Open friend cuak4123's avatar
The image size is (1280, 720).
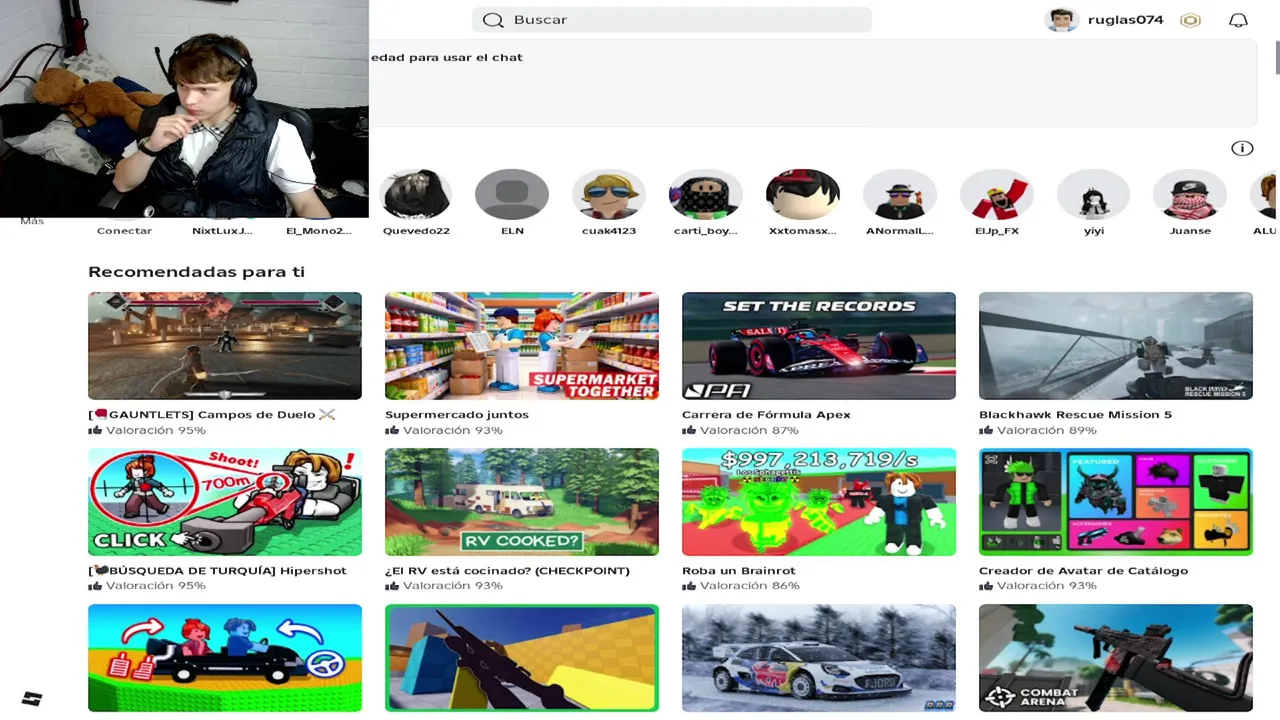(x=609, y=194)
